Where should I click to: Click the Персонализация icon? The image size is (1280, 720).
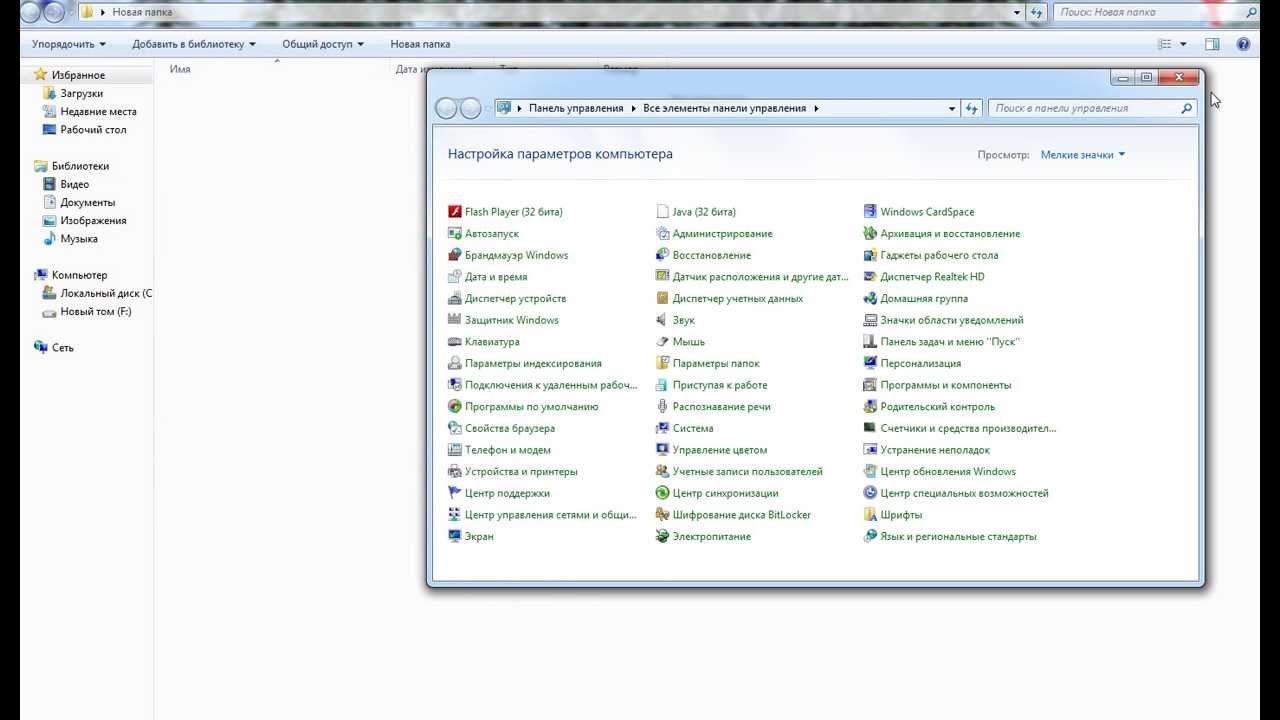(871, 364)
